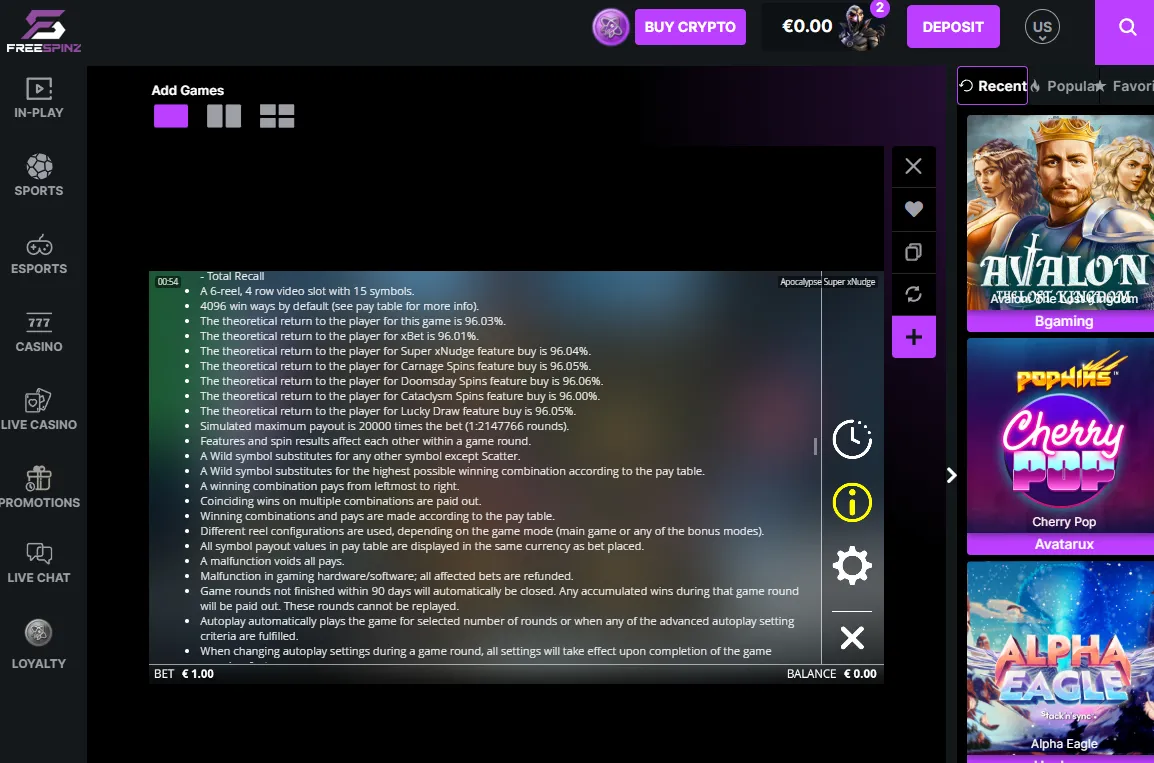Open the Casino section

coord(39,332)
